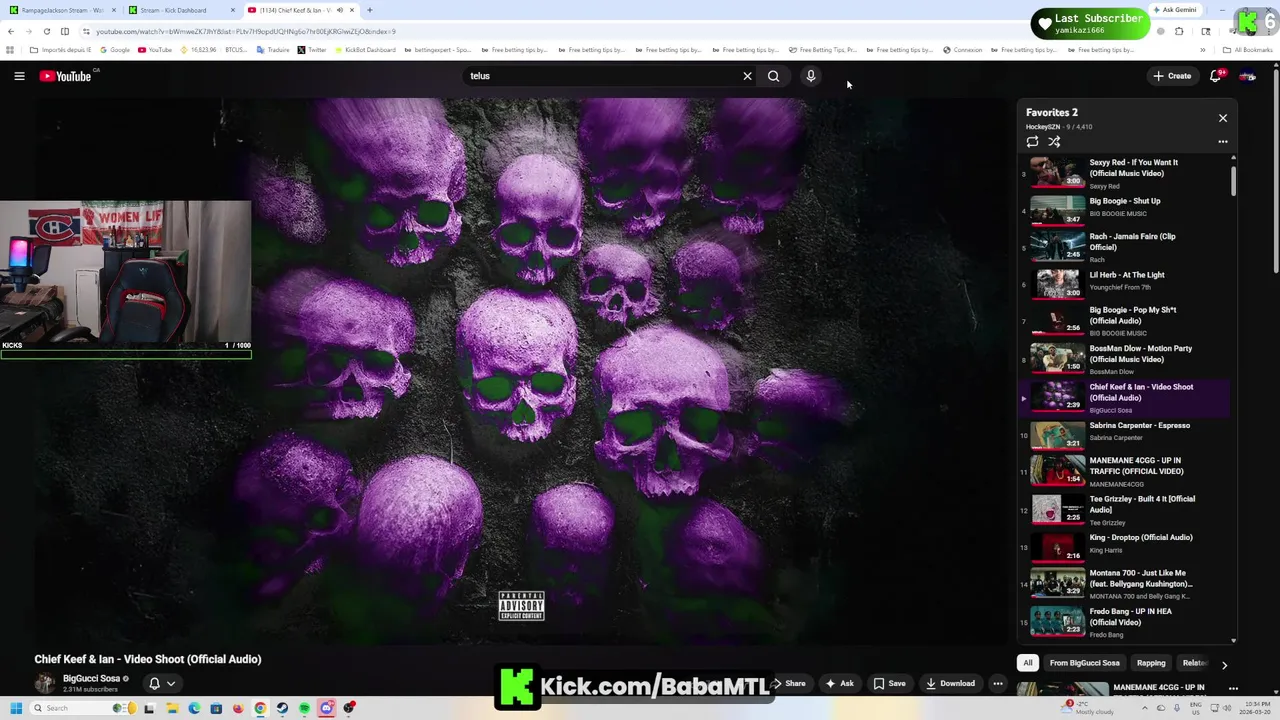Click the Download button
The width and height of the screenshot is (1280, 720).
(x=950, y=684)
